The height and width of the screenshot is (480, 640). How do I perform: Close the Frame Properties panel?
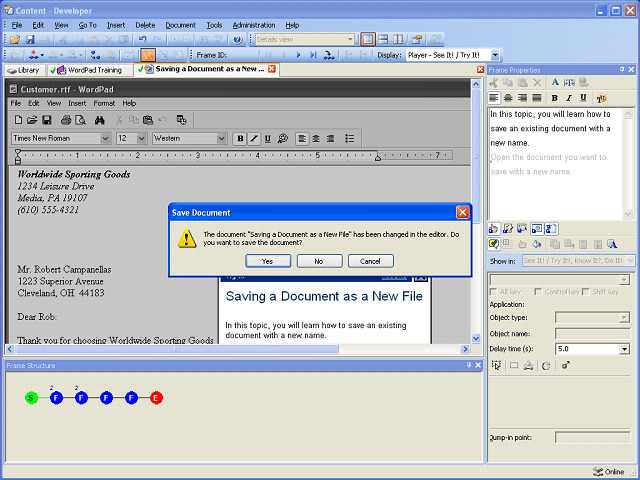(631, 70)
